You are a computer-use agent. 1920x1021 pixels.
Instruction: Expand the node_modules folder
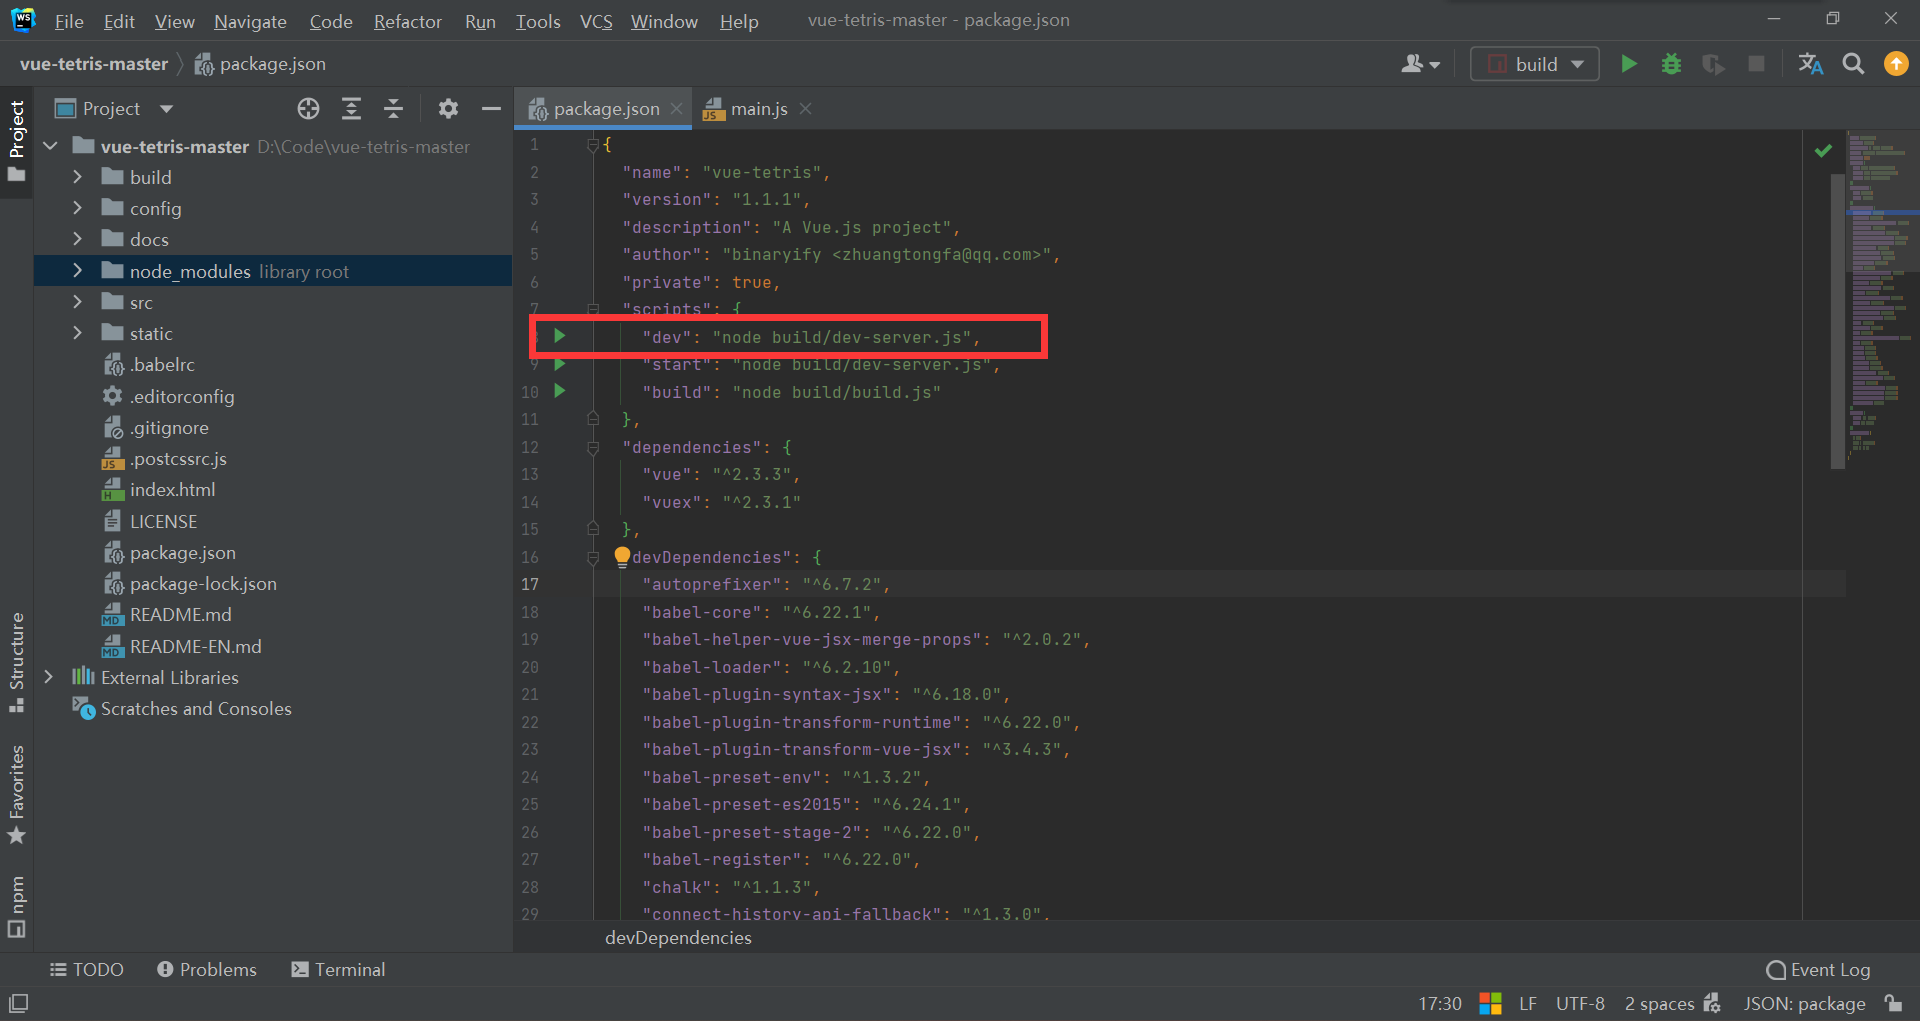(77, 271)
